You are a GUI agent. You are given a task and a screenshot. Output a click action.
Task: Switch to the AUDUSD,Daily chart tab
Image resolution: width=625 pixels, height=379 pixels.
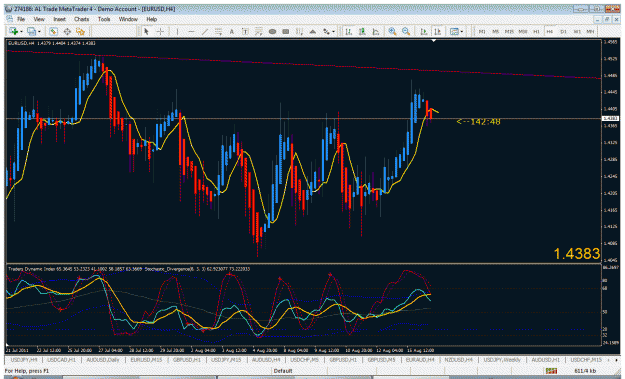(x=103, y=360)
